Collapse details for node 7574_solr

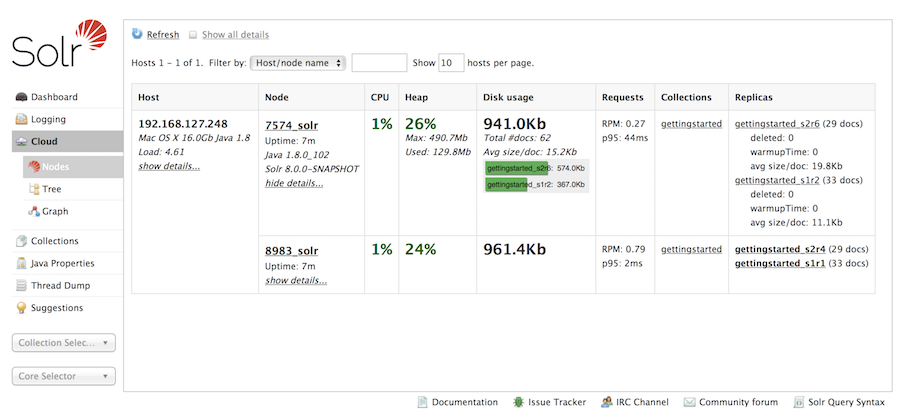[287, 182]
